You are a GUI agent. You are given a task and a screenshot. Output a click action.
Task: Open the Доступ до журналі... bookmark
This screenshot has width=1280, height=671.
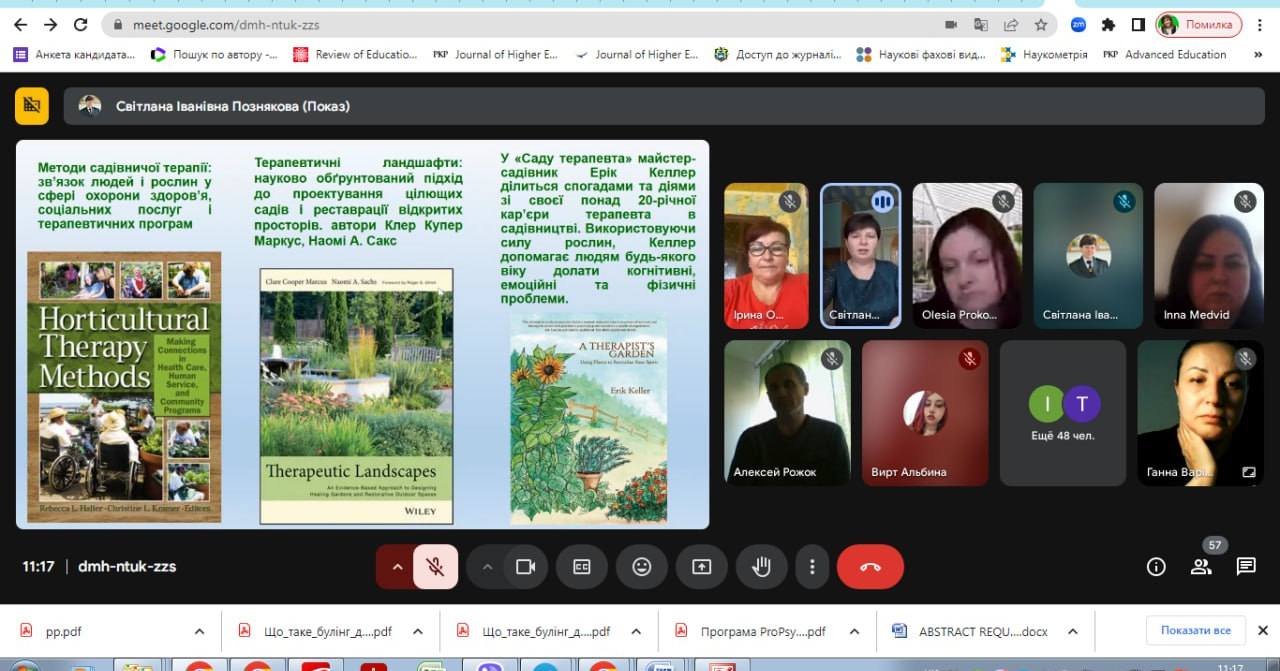pyautogui.click(x=778, y=55)
